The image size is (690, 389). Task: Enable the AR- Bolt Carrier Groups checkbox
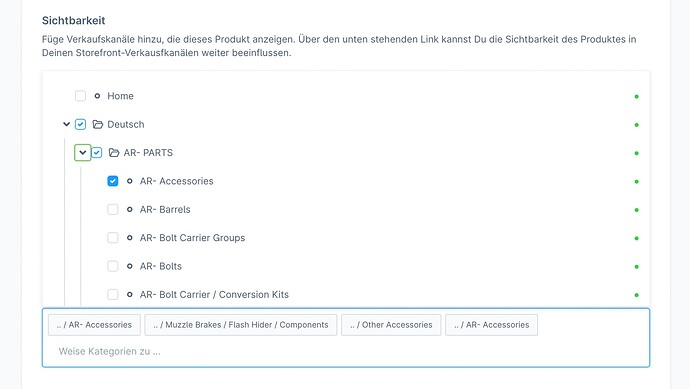[x=113, y=238]
